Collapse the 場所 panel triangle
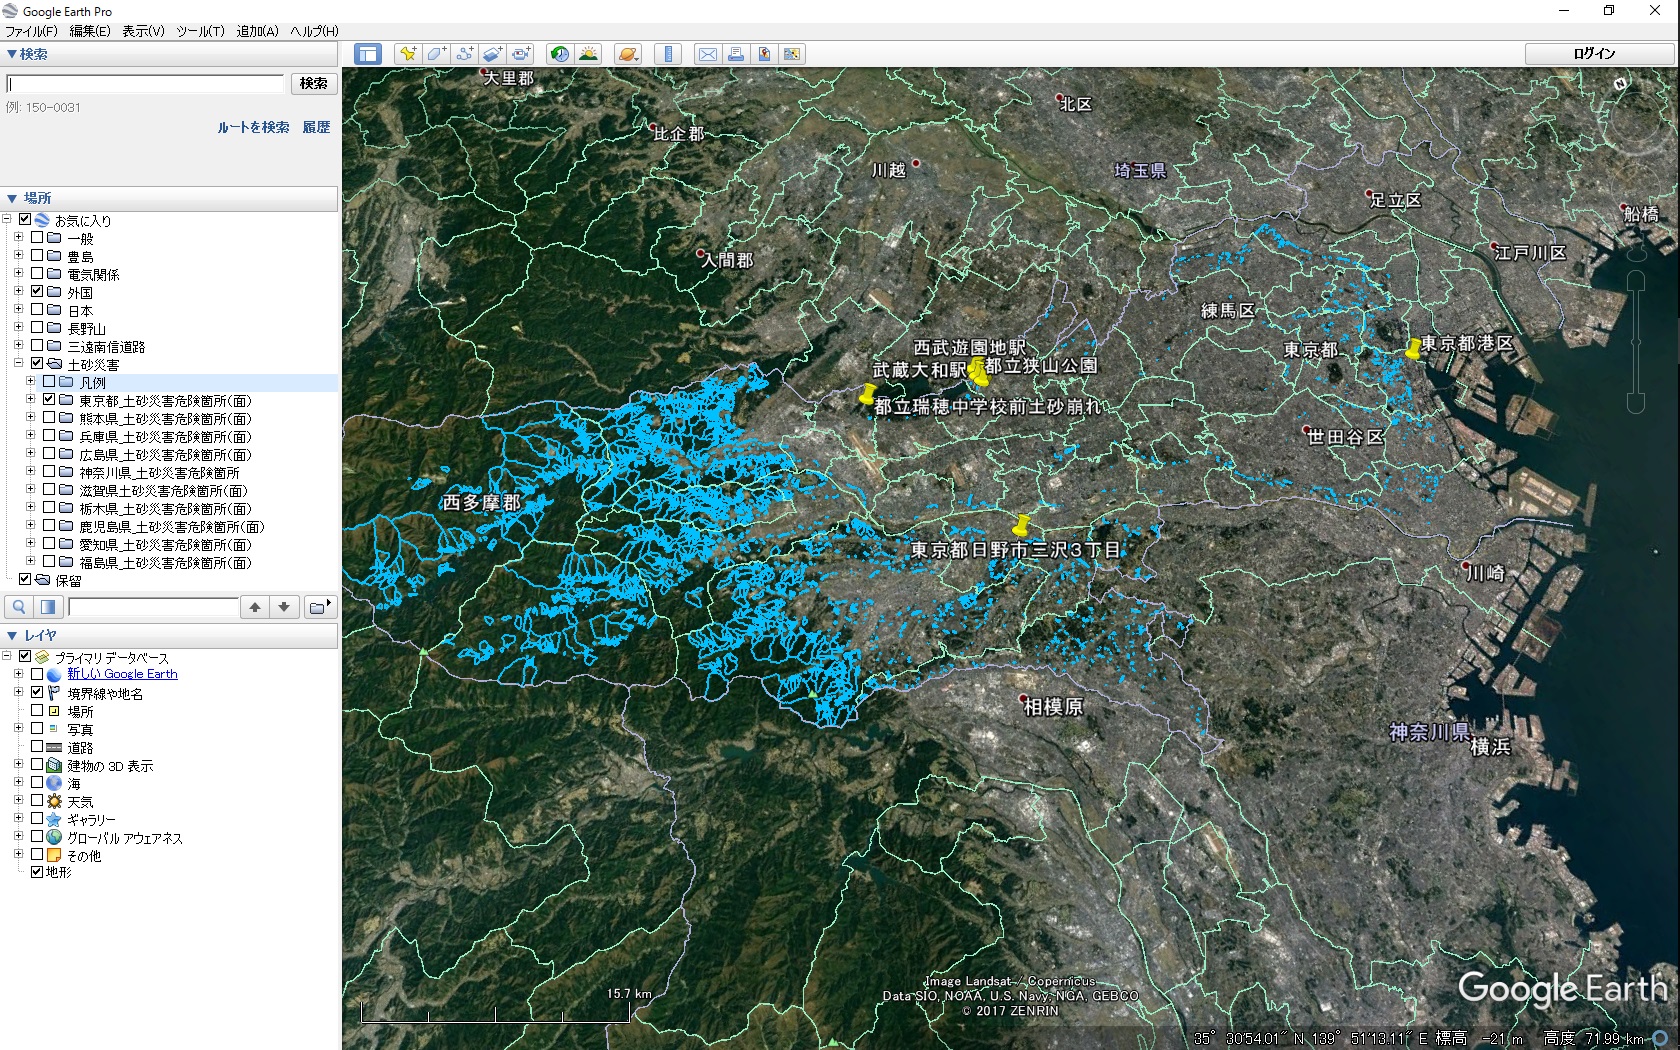This screenshot has height=1050, width=1680. (11, 198)
